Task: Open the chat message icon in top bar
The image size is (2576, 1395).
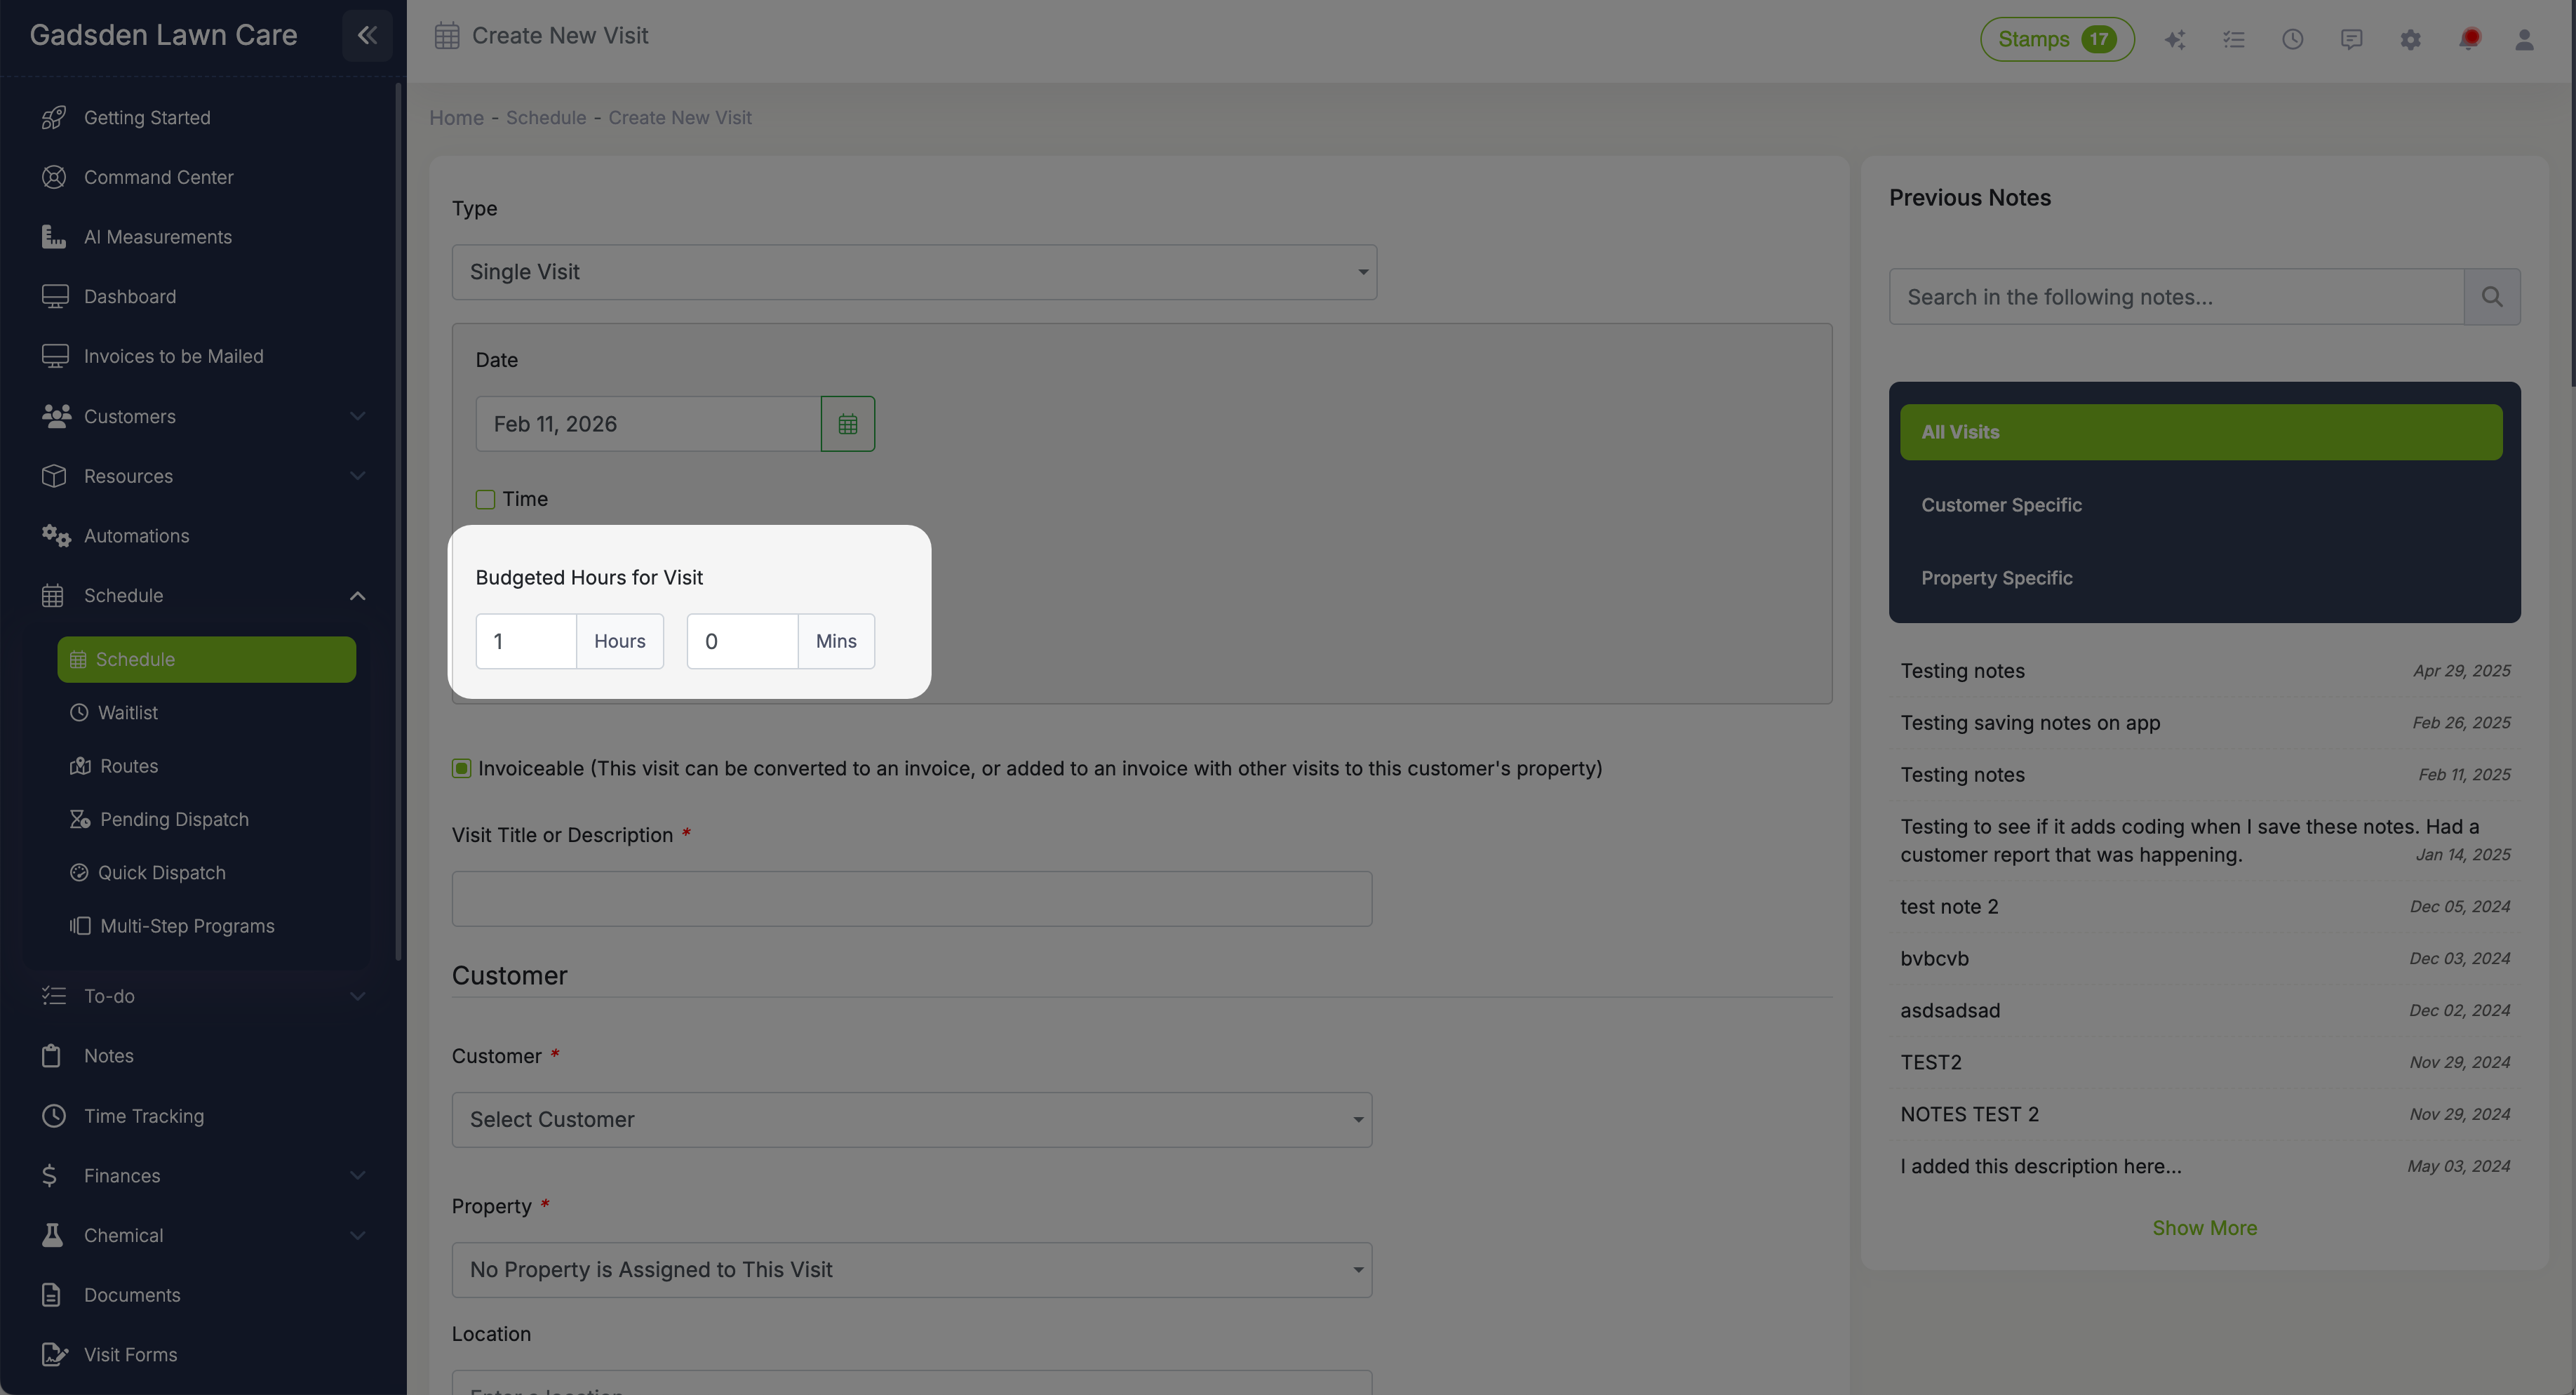Action: click(2351, 39)
